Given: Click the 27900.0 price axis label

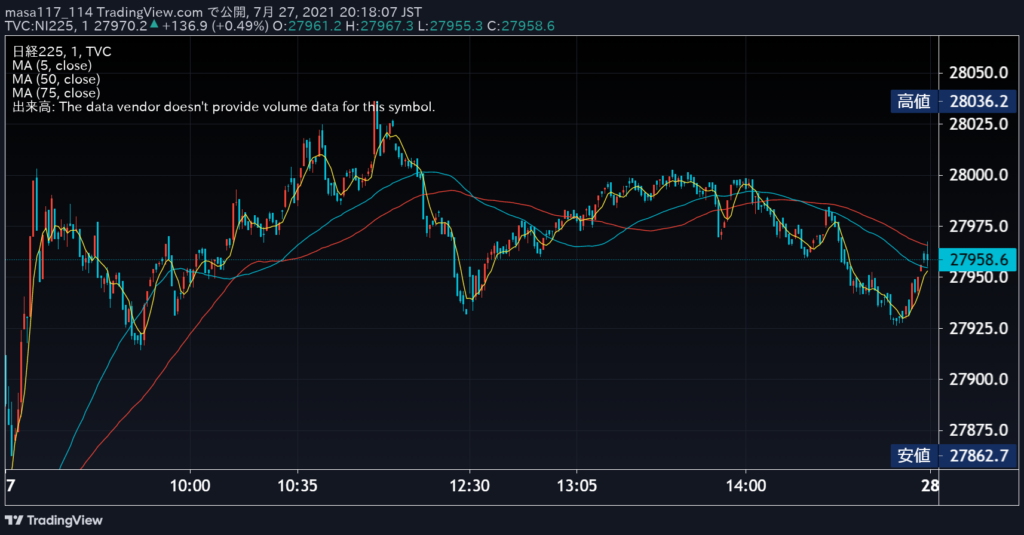Looking at the screenshot, I should (x=978, y=379).
